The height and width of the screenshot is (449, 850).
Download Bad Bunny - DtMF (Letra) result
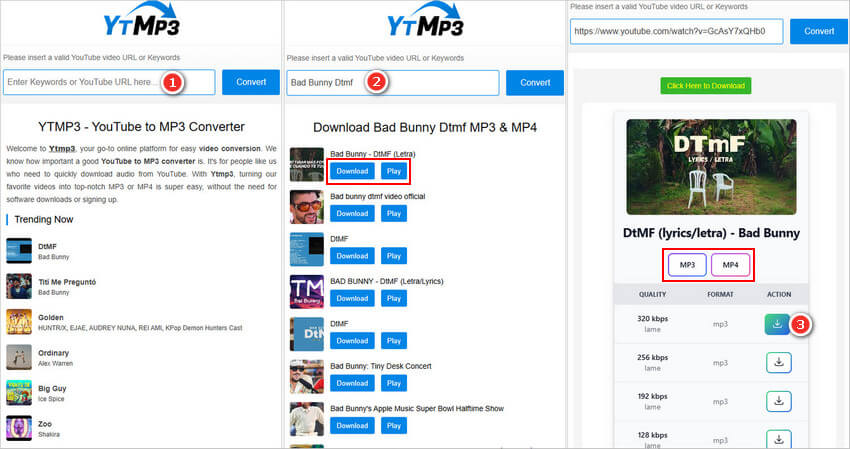point(352,171)
